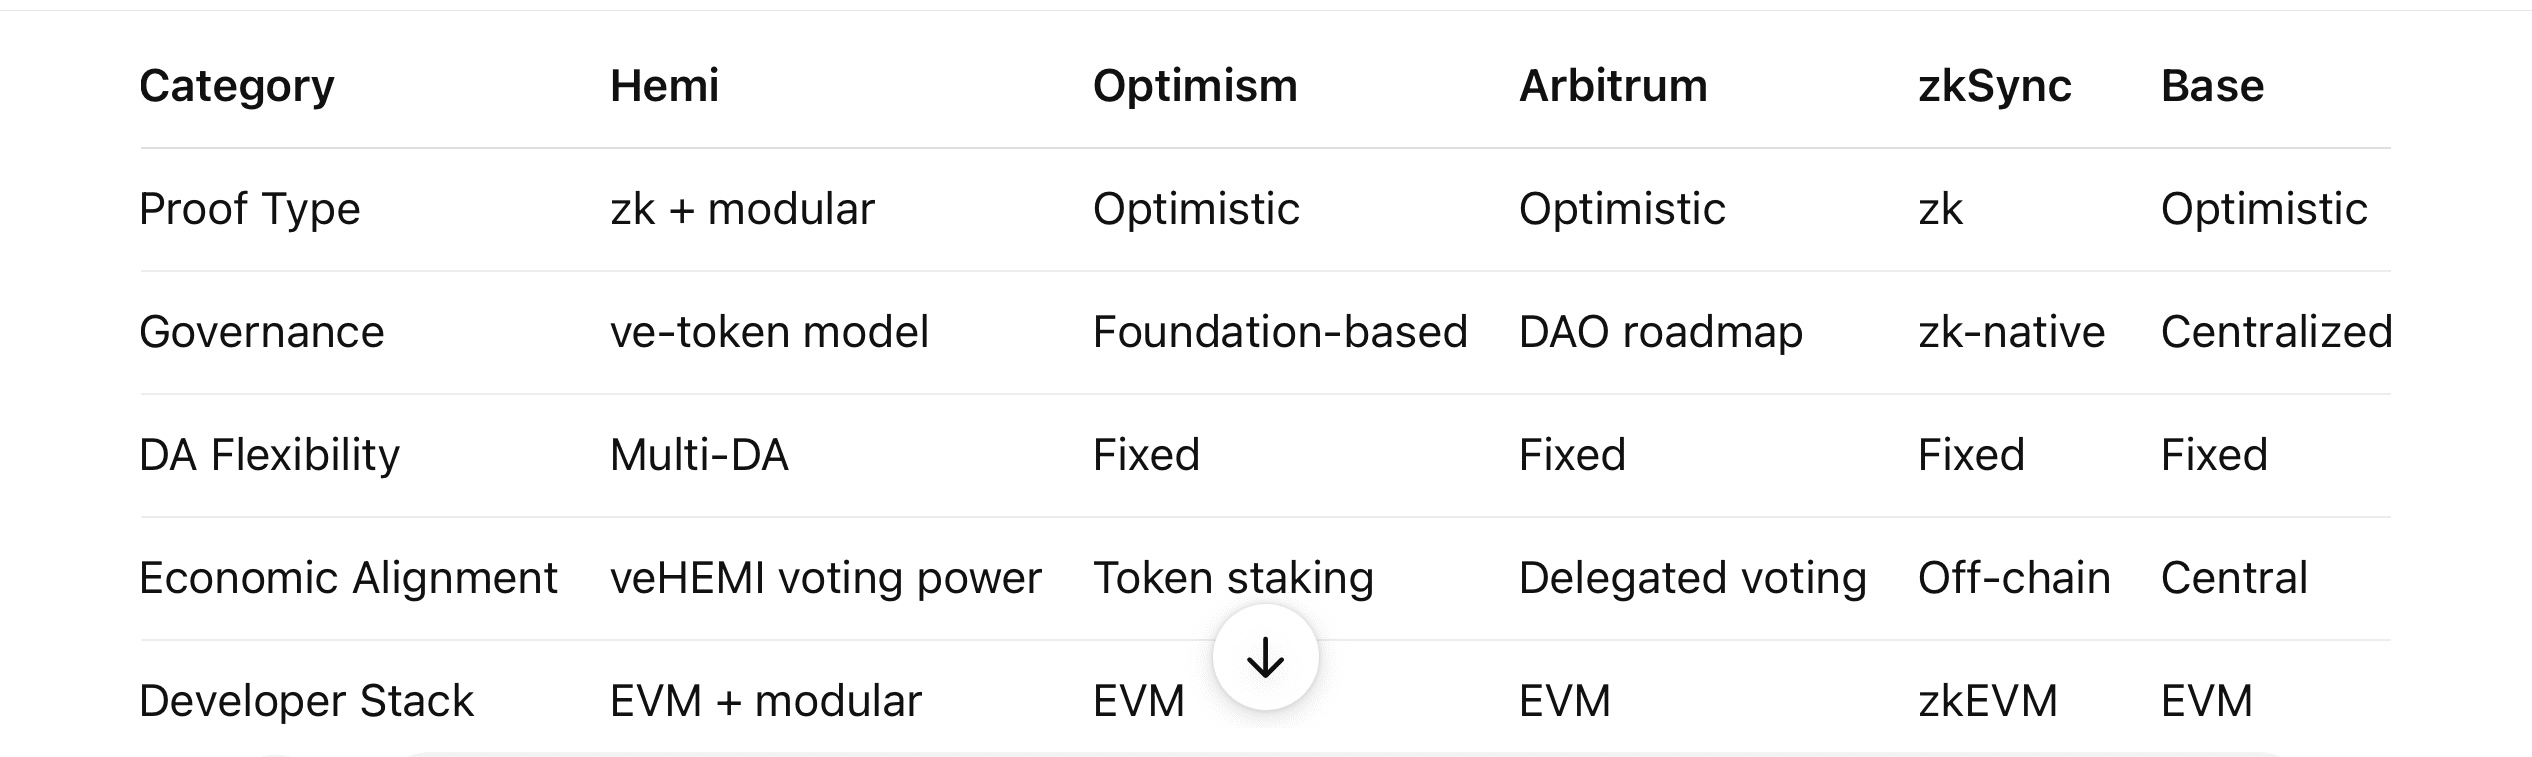The width and height of the screenshot is (2532, 757).
Task: Select the Hemi column header
Action: (x=664, y=86)
